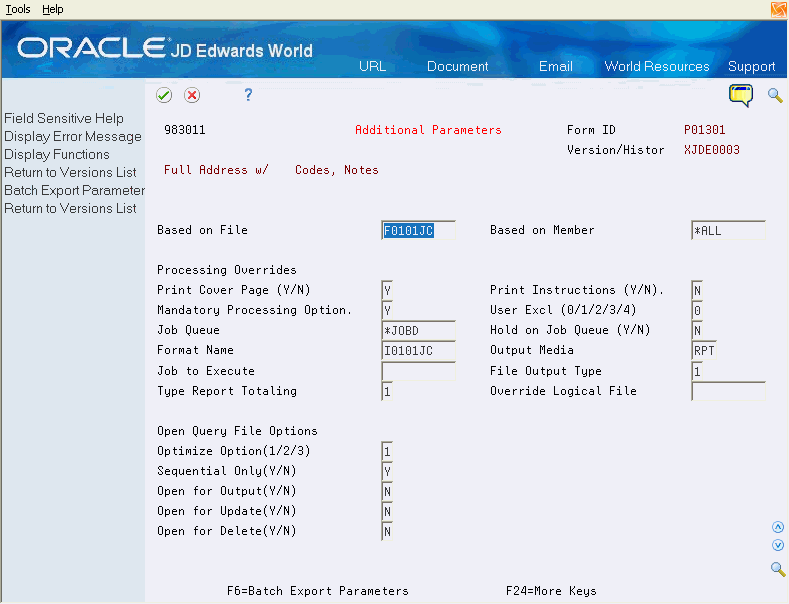Click the Based on File field
Viewport: 789px width, 604px height.
pos(418,231)
